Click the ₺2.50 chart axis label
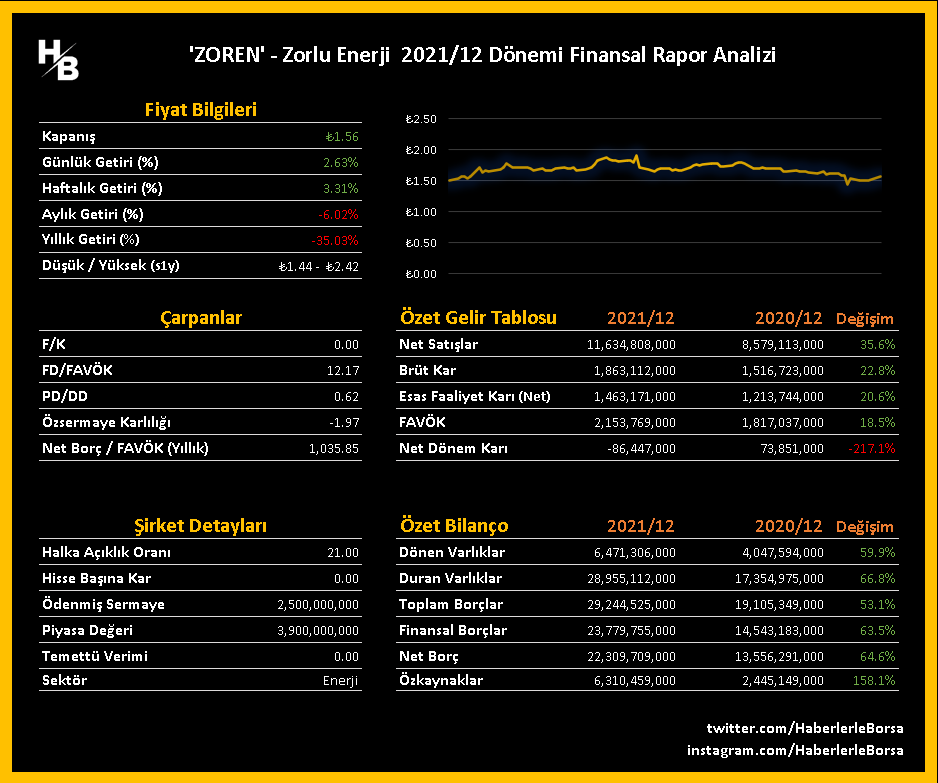This screenshot has width=938, height=783. pos(421,119)
